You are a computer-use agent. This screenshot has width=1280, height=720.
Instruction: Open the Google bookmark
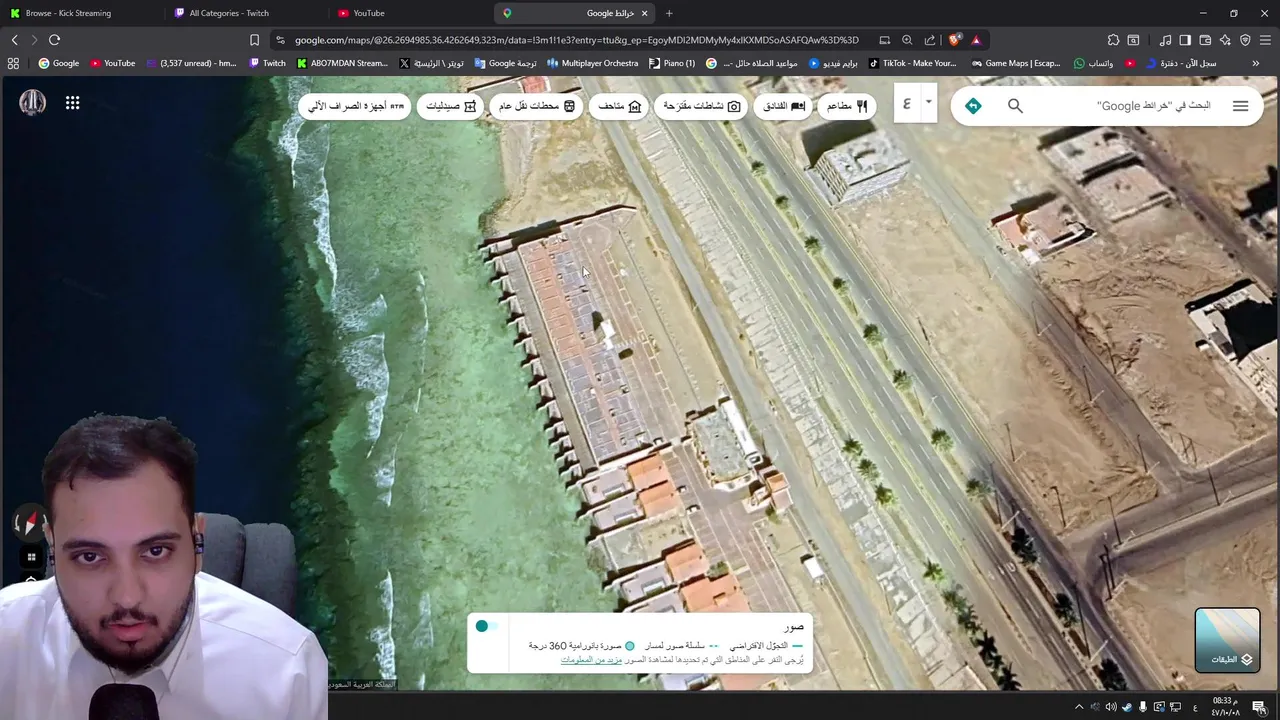point(59,63)
